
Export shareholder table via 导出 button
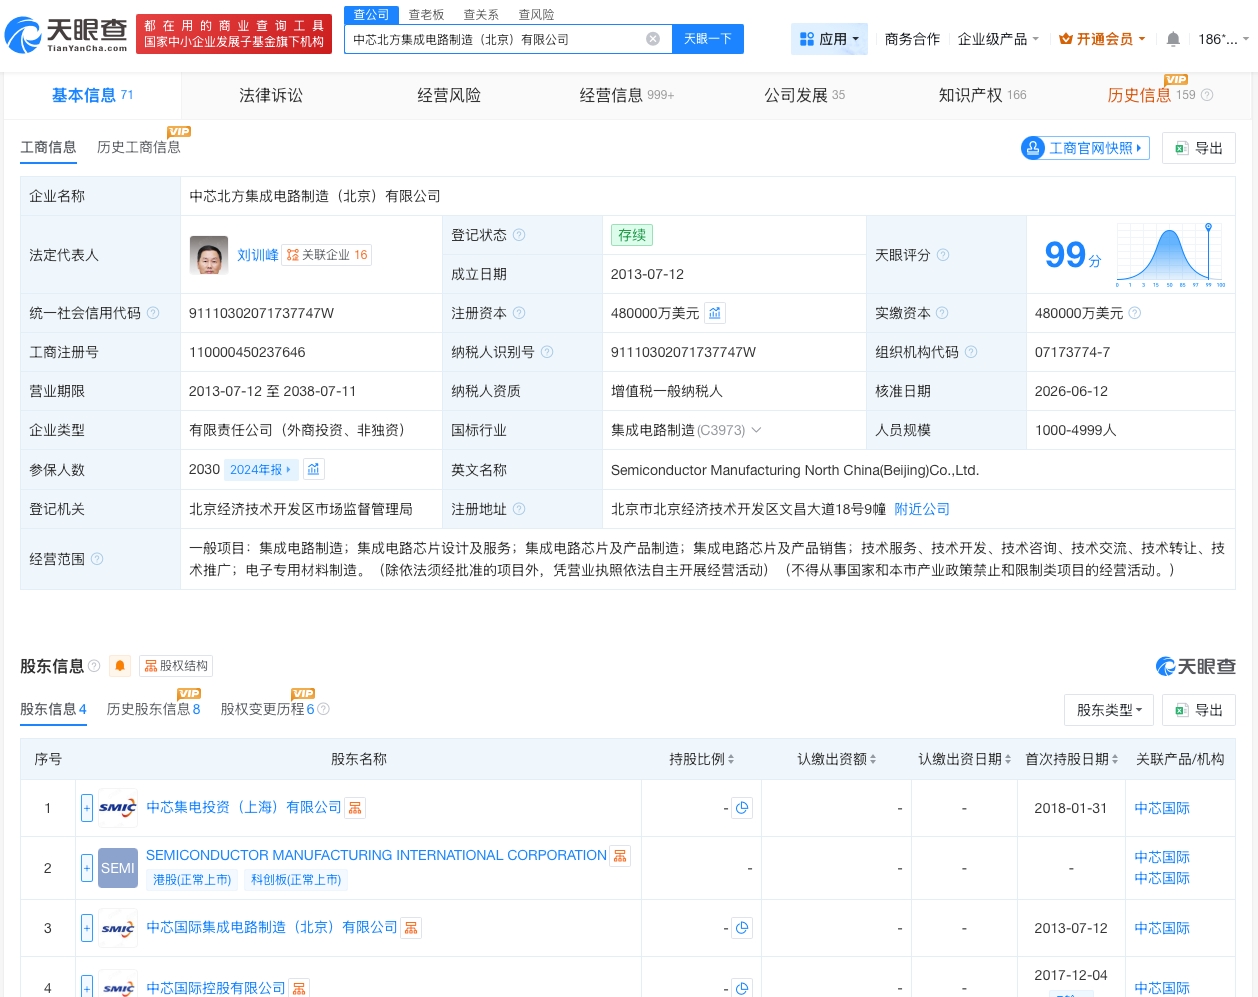[x=1199, y=710]
